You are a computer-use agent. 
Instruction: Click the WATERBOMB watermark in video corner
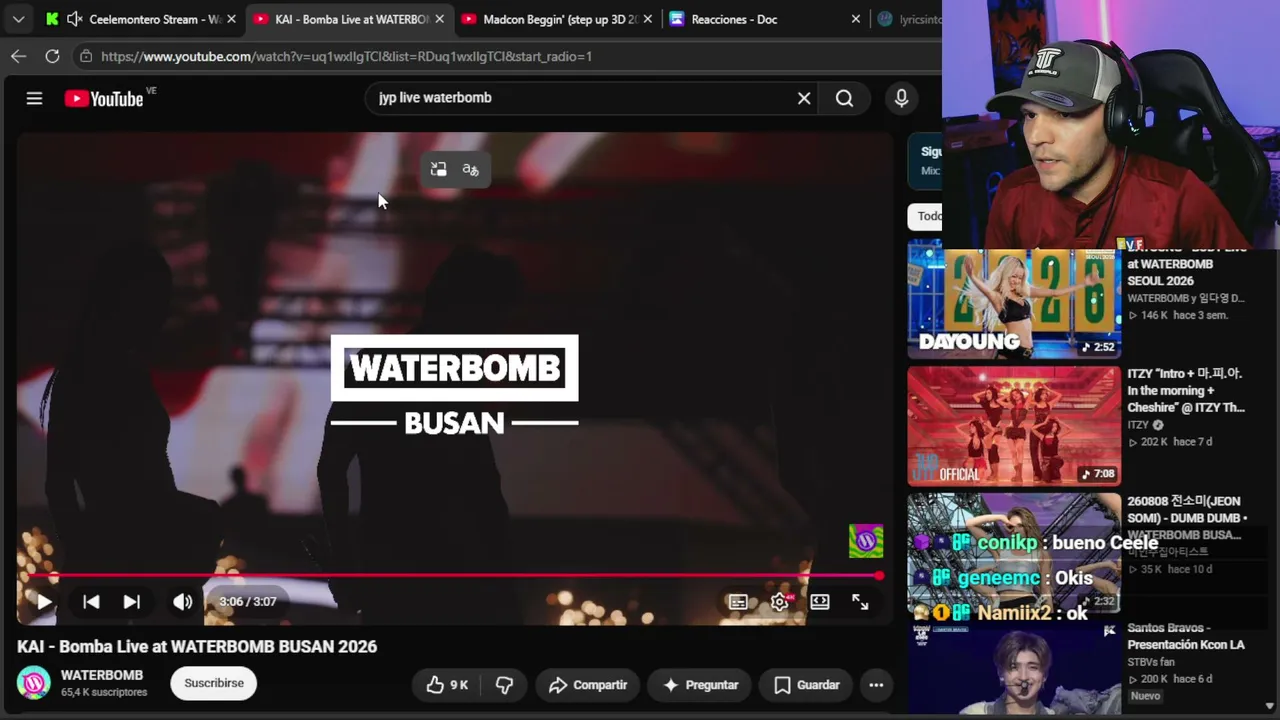coord(866,541)
